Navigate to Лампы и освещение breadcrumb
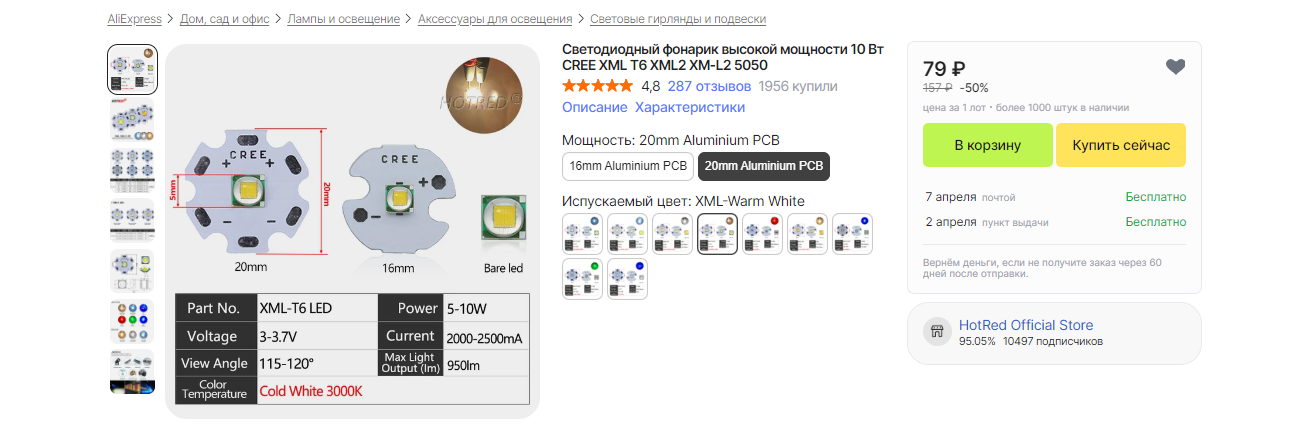Viewport: 1303px width, 433px height. [x=343, y=19]
